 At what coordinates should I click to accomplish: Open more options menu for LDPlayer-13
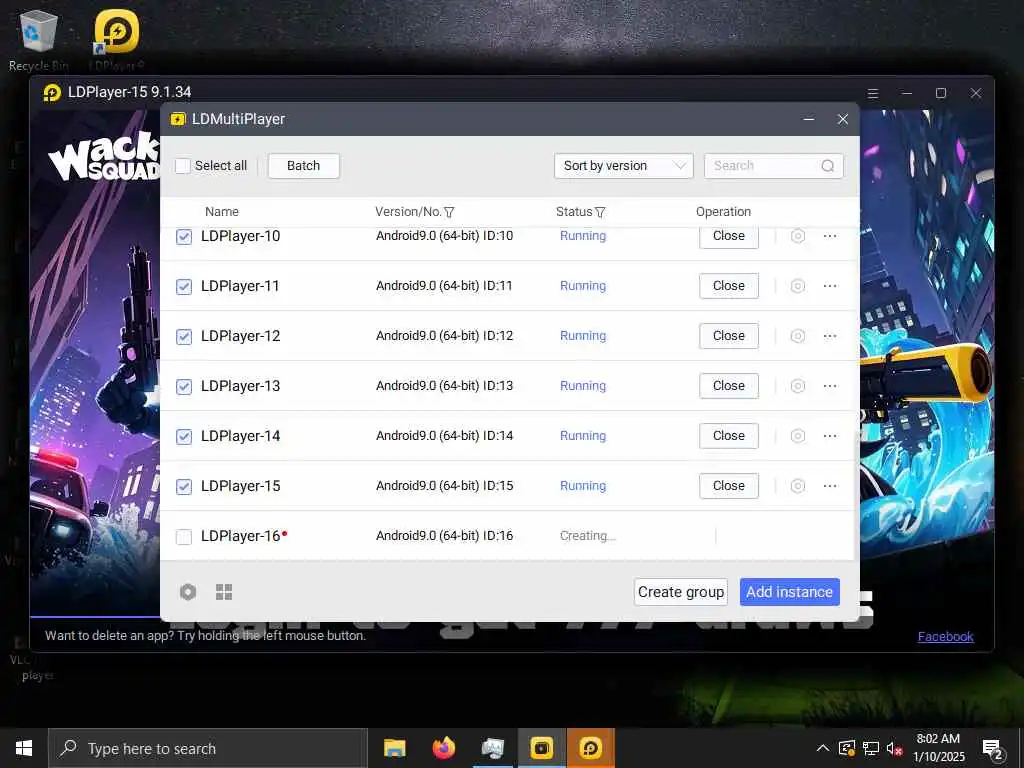(x=830, y=386)
